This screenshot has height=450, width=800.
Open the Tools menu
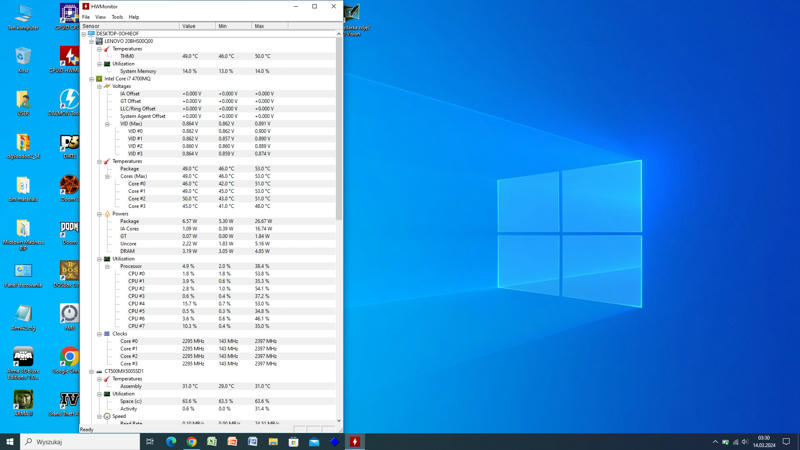click(117, 17)
